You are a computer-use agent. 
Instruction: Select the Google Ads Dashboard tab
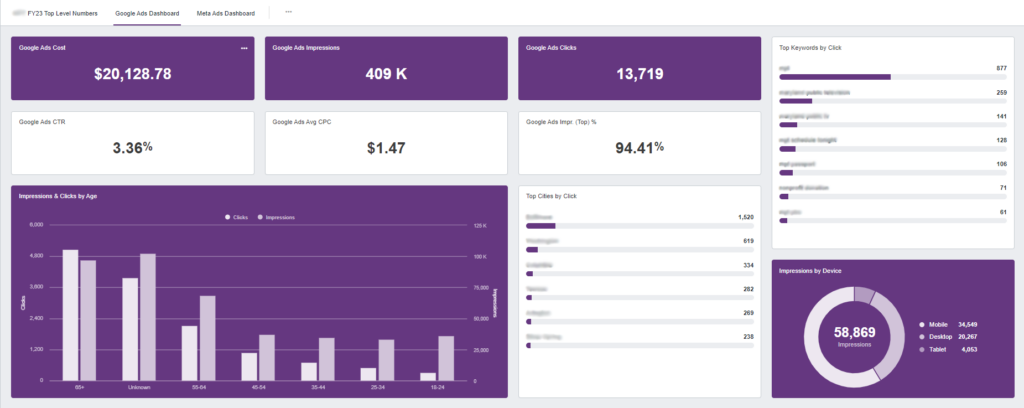pyautogui.click(x=147, y=13)
